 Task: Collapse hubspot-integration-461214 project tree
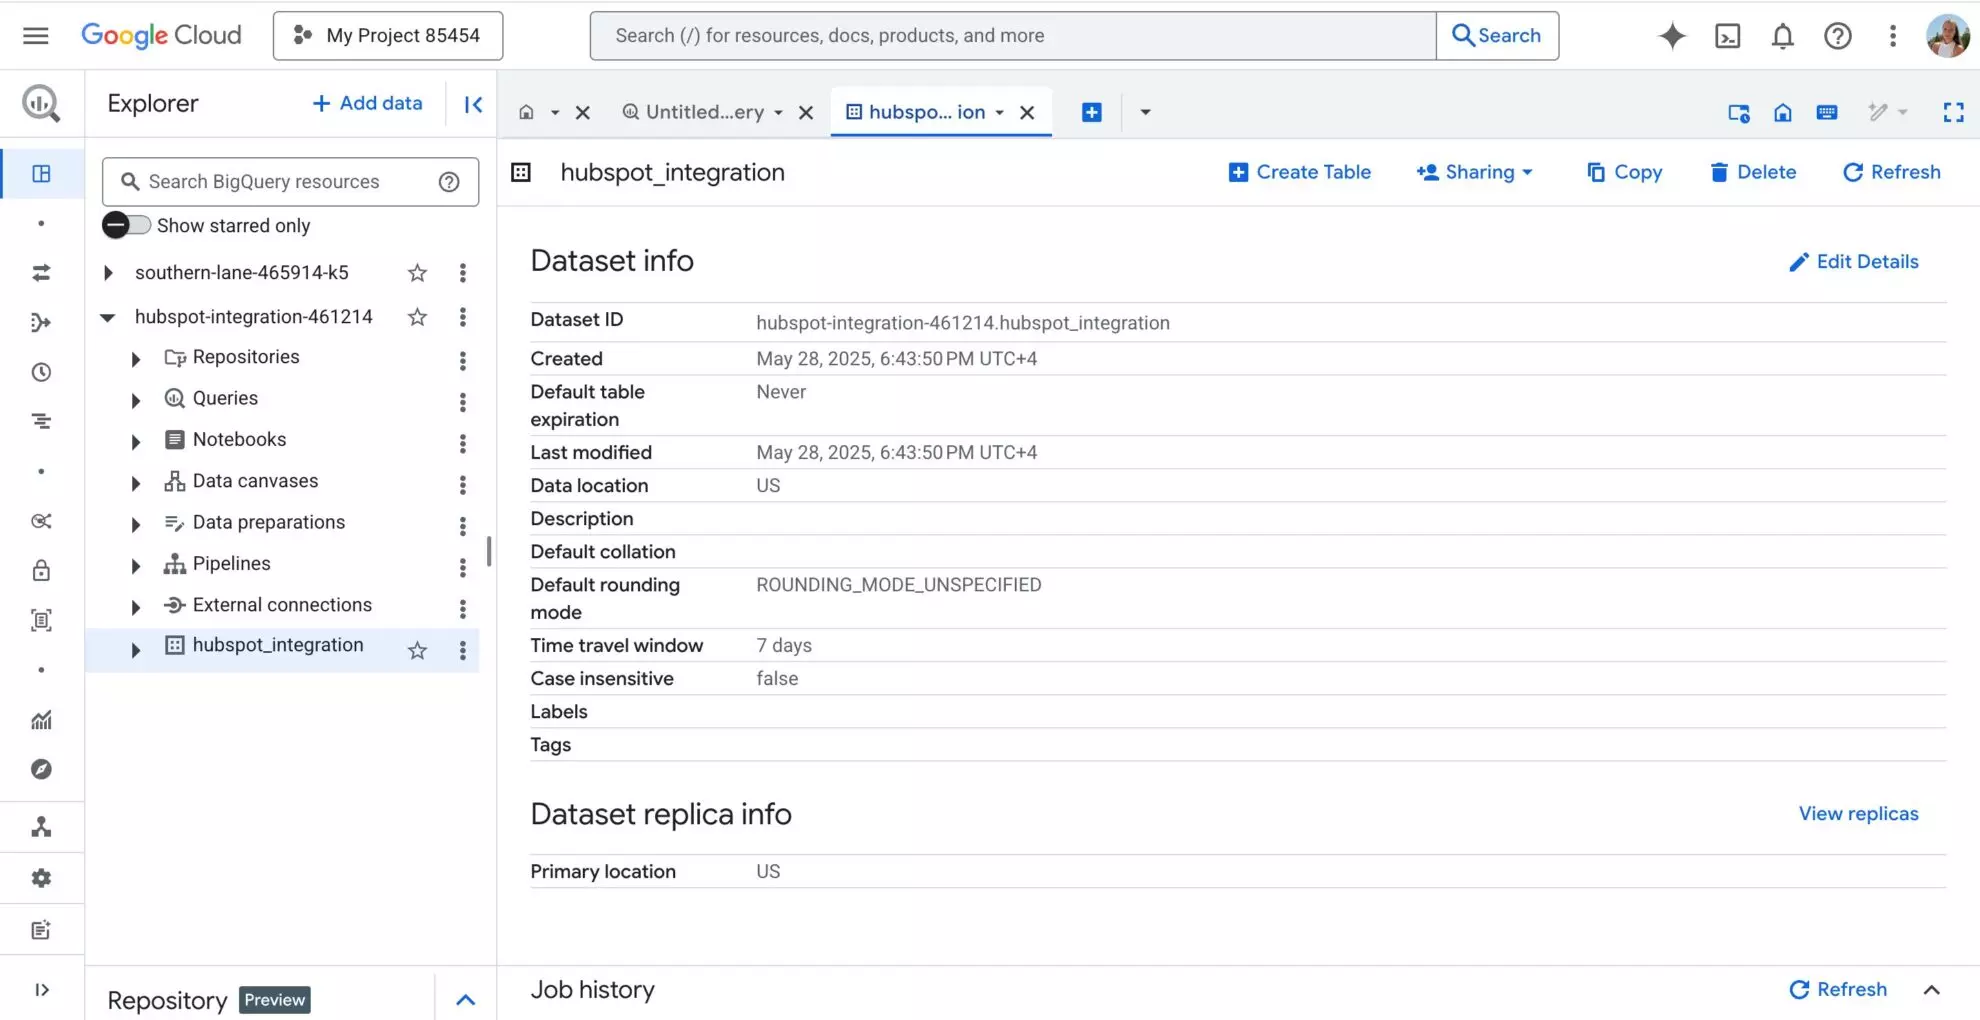click(x=108, y=318)
